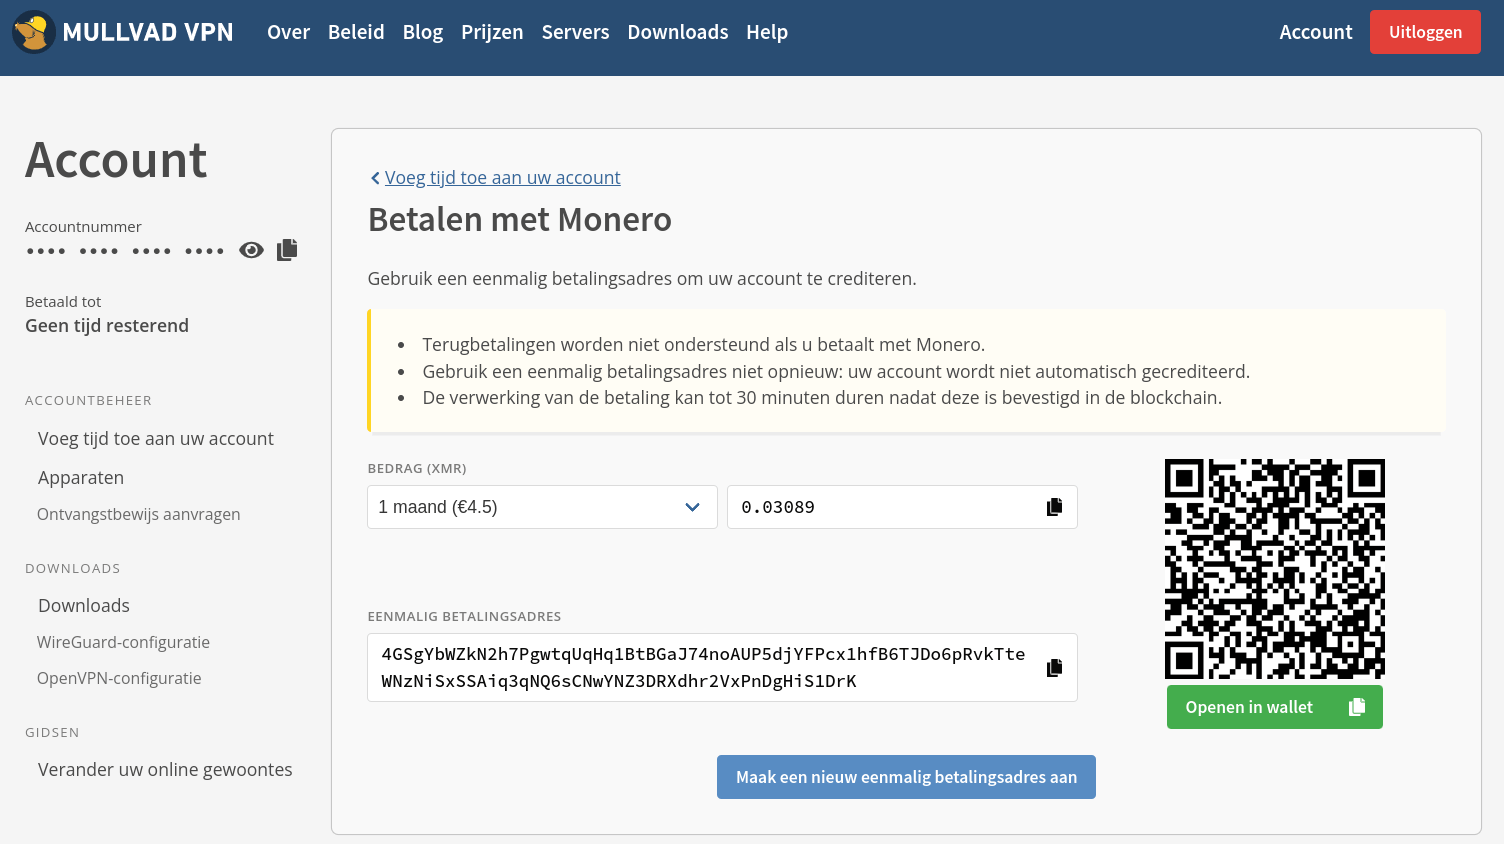Click the back chevron before Voeg tijd toe
The image size is (1504, 844).
pyautogui.click(x=375, y=178)
